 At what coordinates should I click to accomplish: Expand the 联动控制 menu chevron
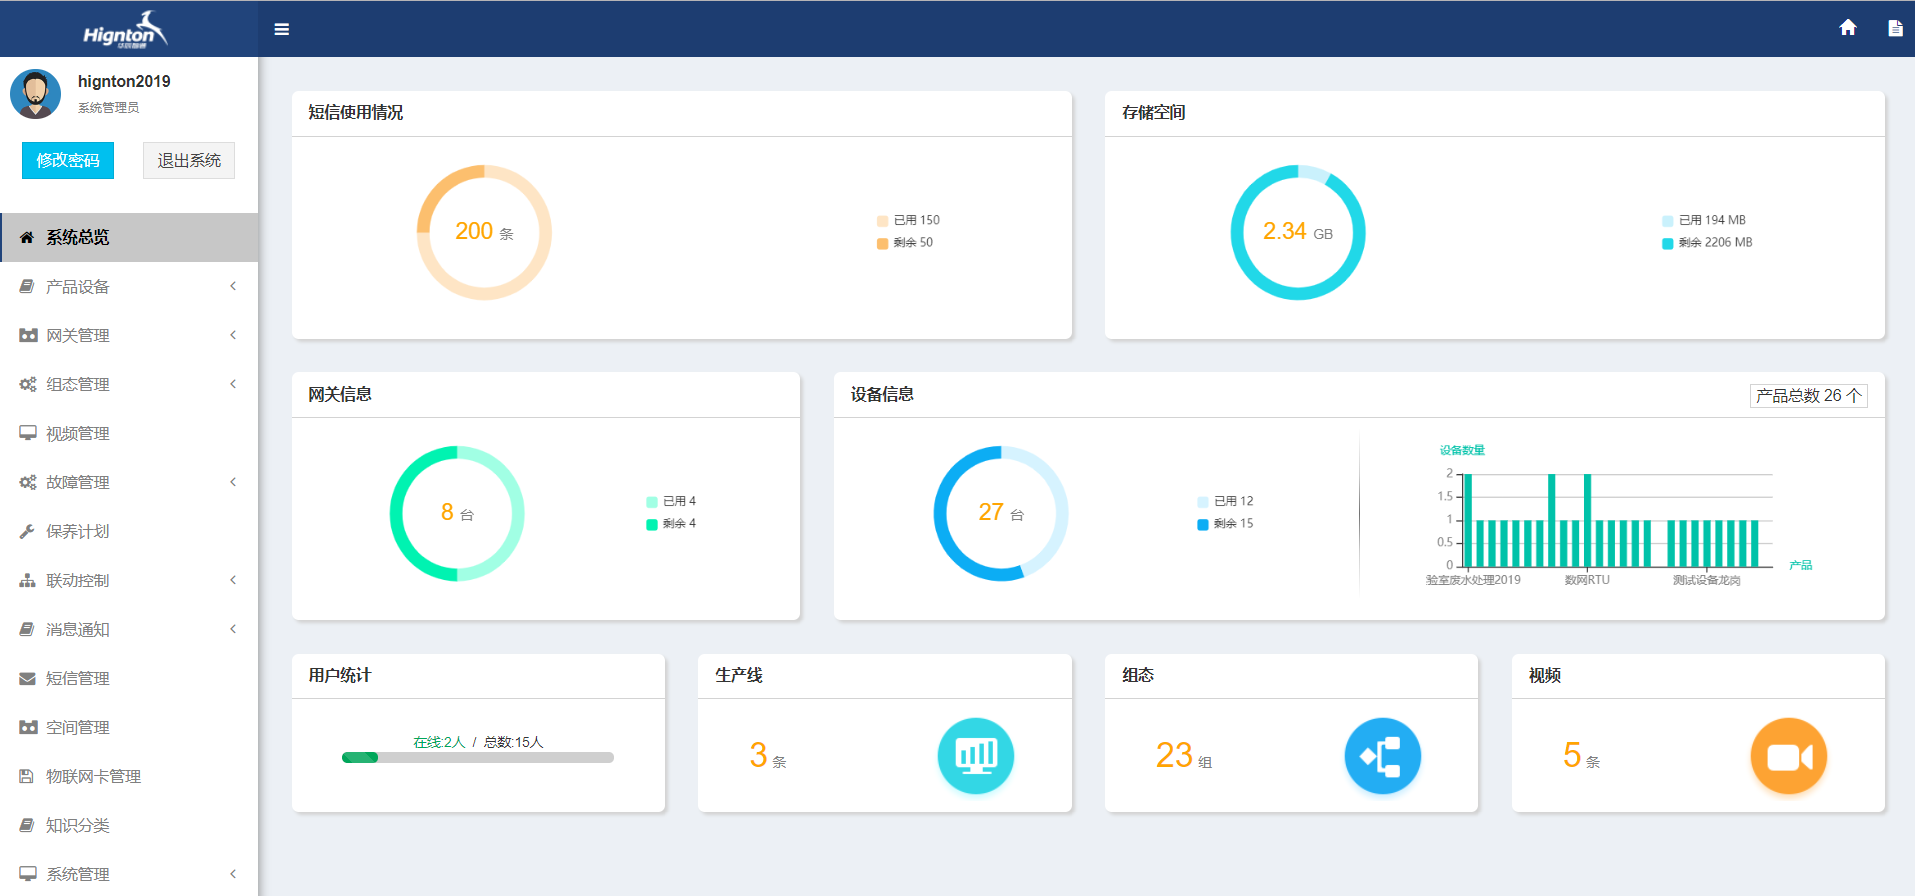coord(233,580)
